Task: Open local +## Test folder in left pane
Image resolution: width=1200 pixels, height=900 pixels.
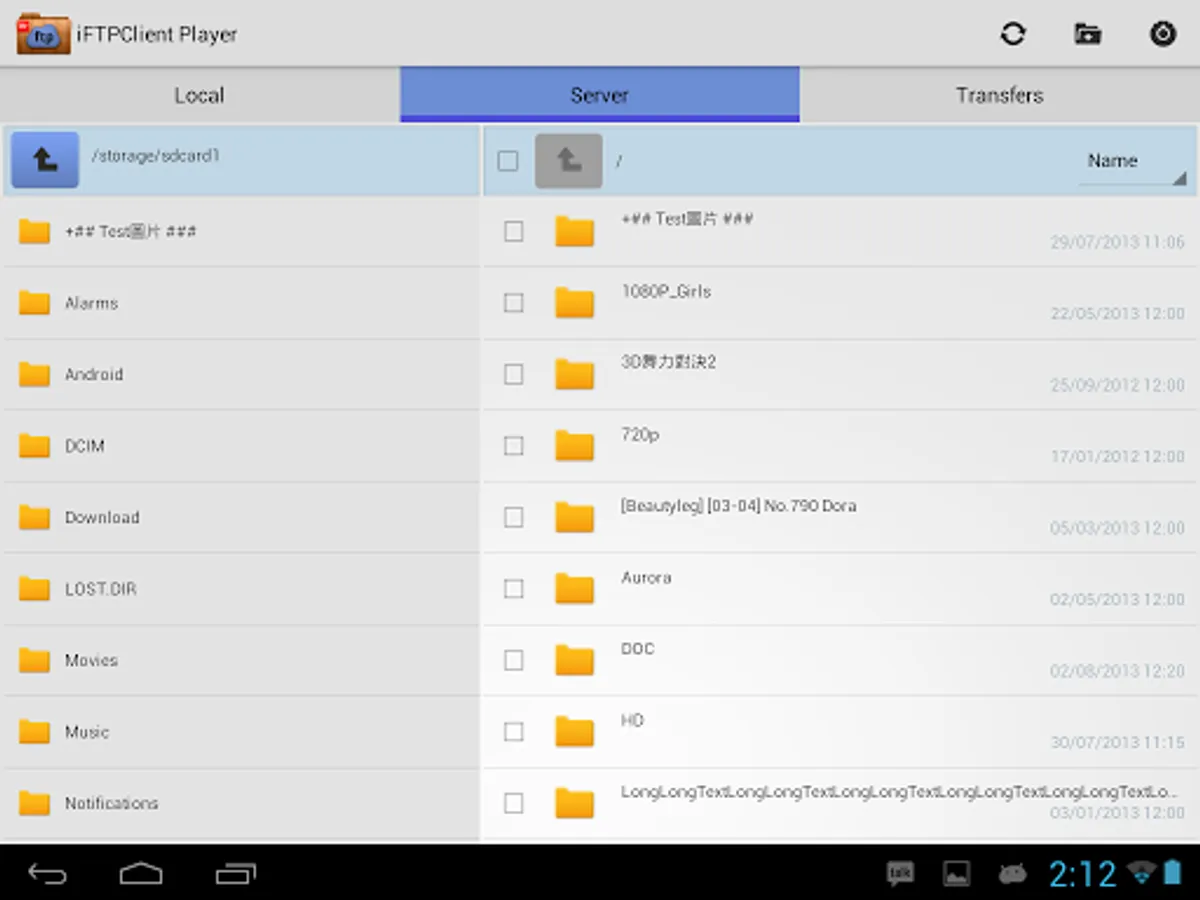Action: pos(131,231)
